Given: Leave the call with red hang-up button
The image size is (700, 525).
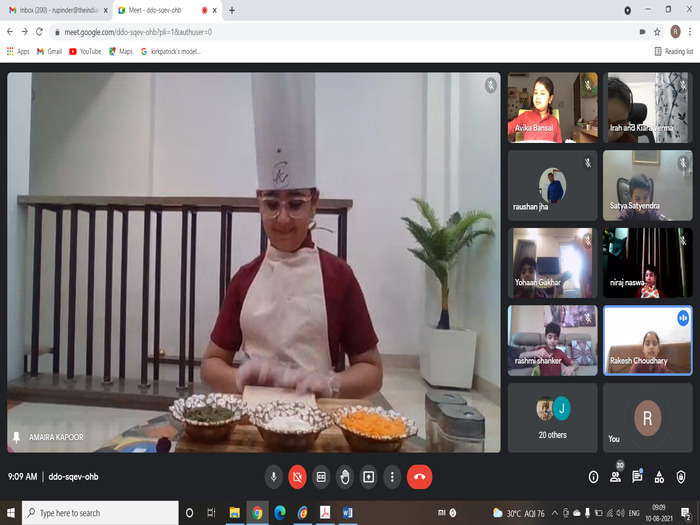Looking at the screenshot, I should click(x=419, y=477).
